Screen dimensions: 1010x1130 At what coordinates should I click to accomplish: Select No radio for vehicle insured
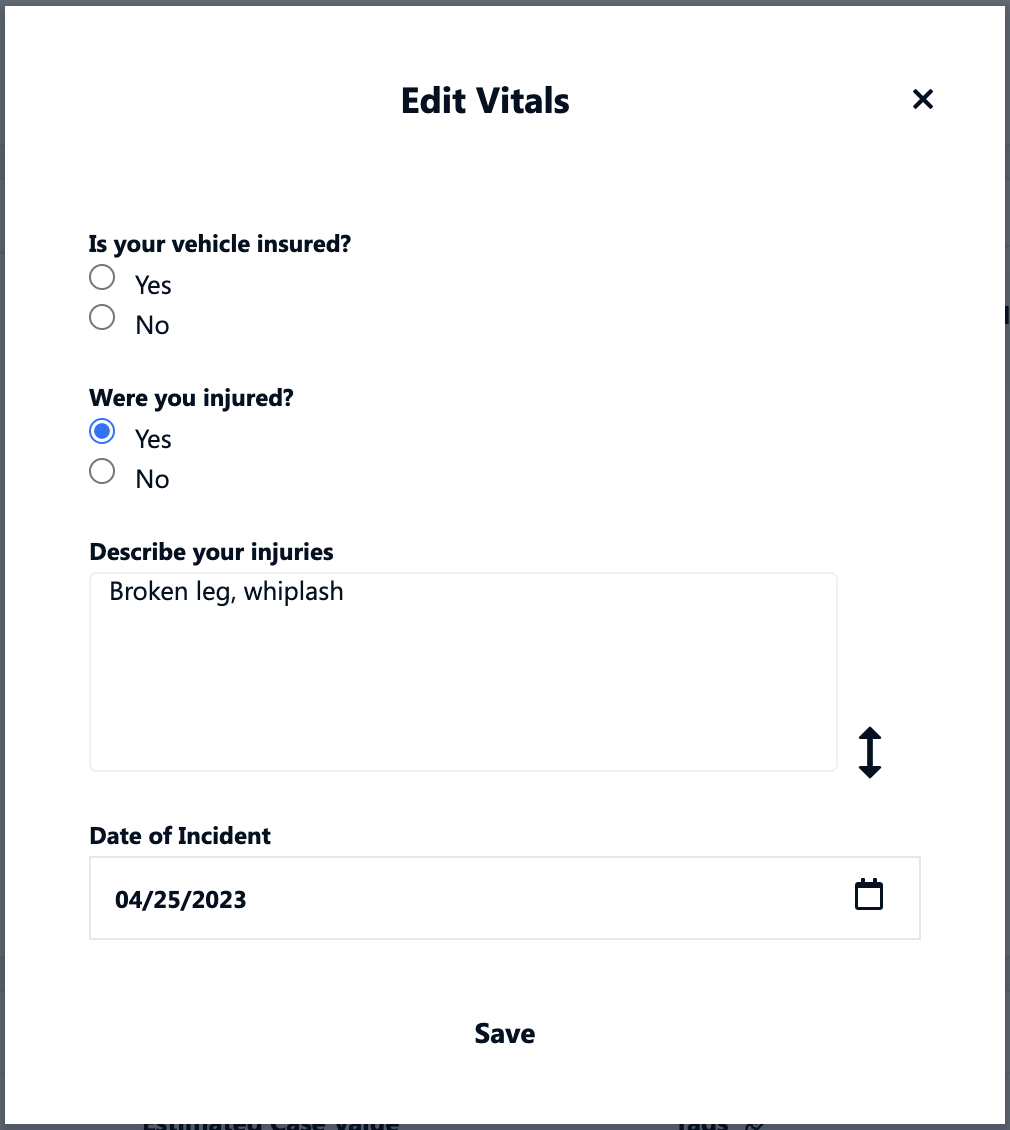pos(102,317)
